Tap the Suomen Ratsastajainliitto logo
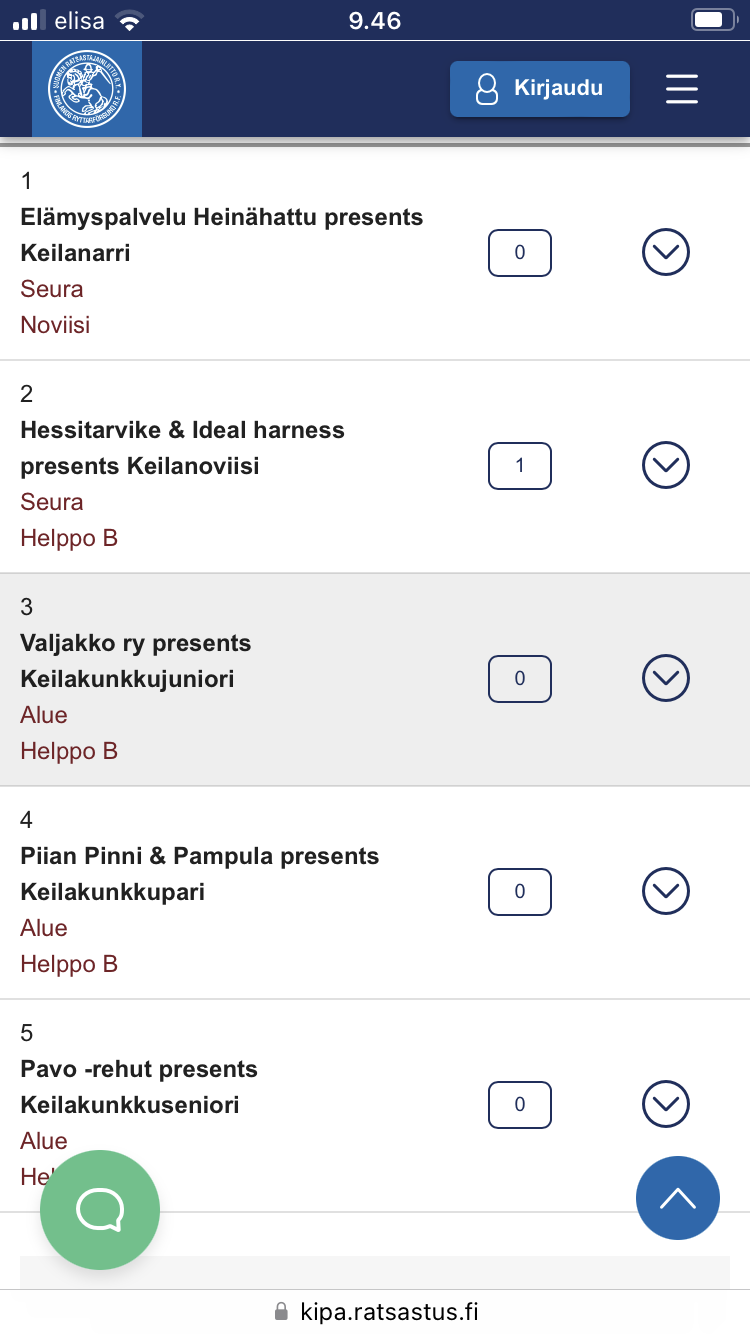The image size is (750, 1334). click(x=87, y=89)
